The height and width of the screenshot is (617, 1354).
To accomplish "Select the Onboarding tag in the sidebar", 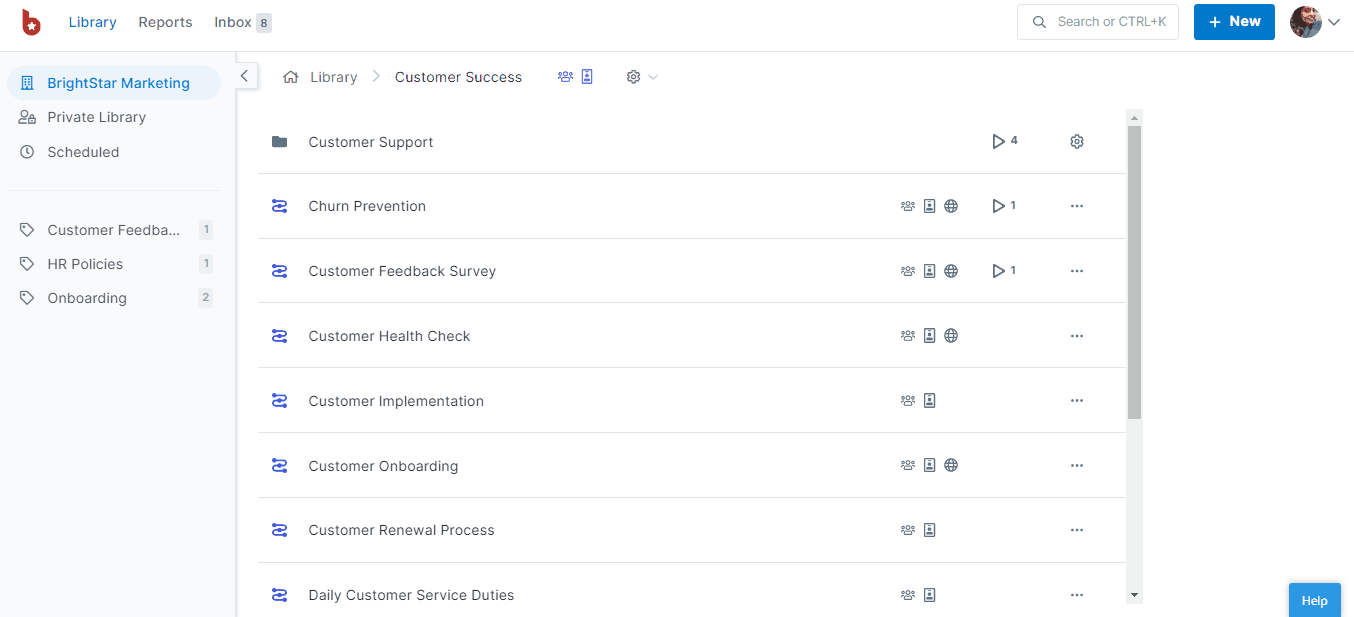I will [87, 297].
